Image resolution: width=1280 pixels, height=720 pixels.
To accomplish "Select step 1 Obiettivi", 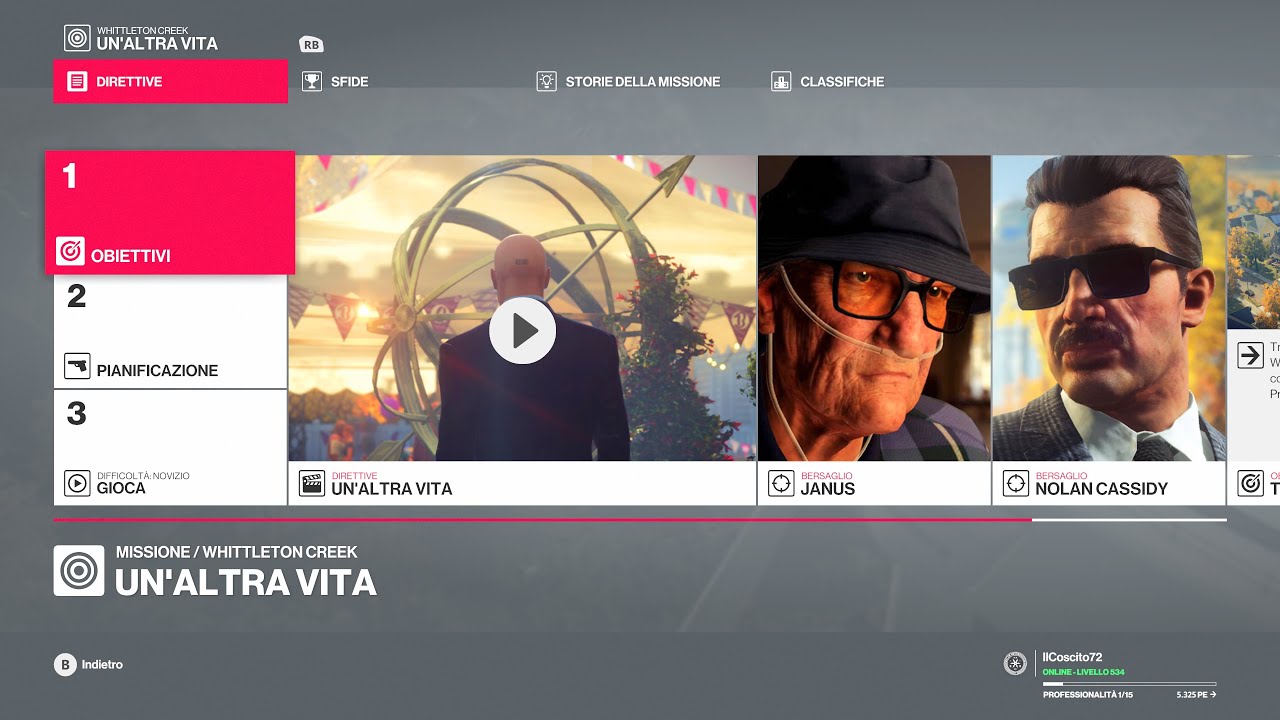I will coord(170,212).
